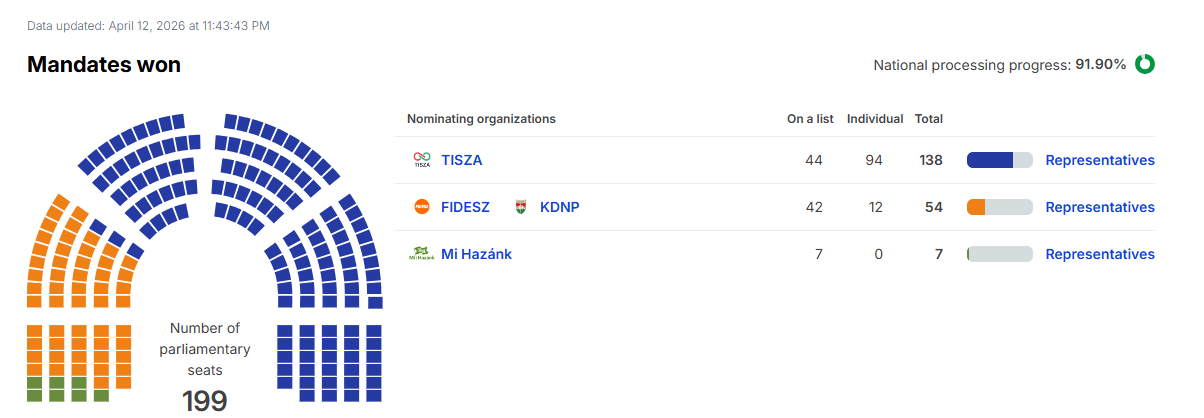
Task: Click the green processing progress ring icon
Action: 1145,64
